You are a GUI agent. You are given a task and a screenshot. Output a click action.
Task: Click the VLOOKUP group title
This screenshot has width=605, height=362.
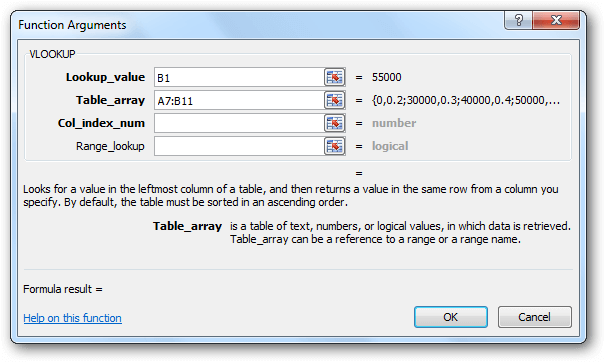point(52,54)
